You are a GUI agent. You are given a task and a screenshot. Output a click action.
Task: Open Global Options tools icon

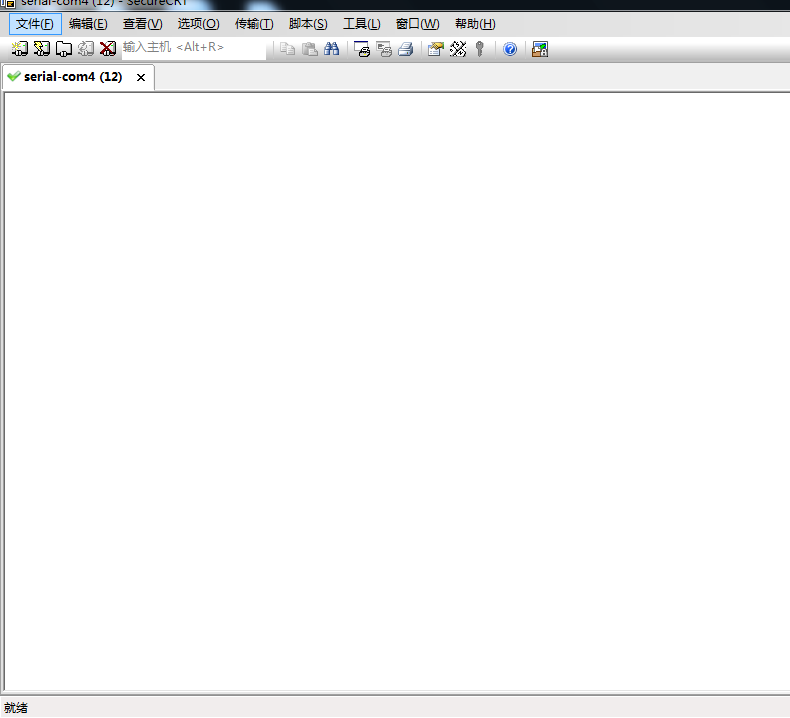(457, 49)
